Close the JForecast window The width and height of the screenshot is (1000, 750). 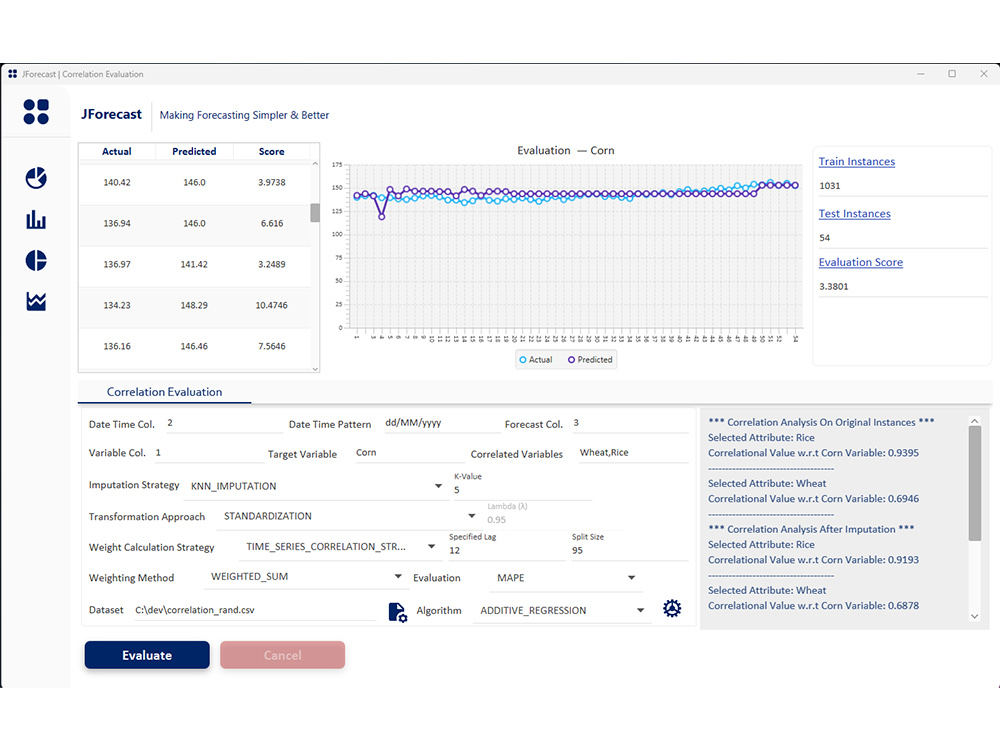[984, 74]
